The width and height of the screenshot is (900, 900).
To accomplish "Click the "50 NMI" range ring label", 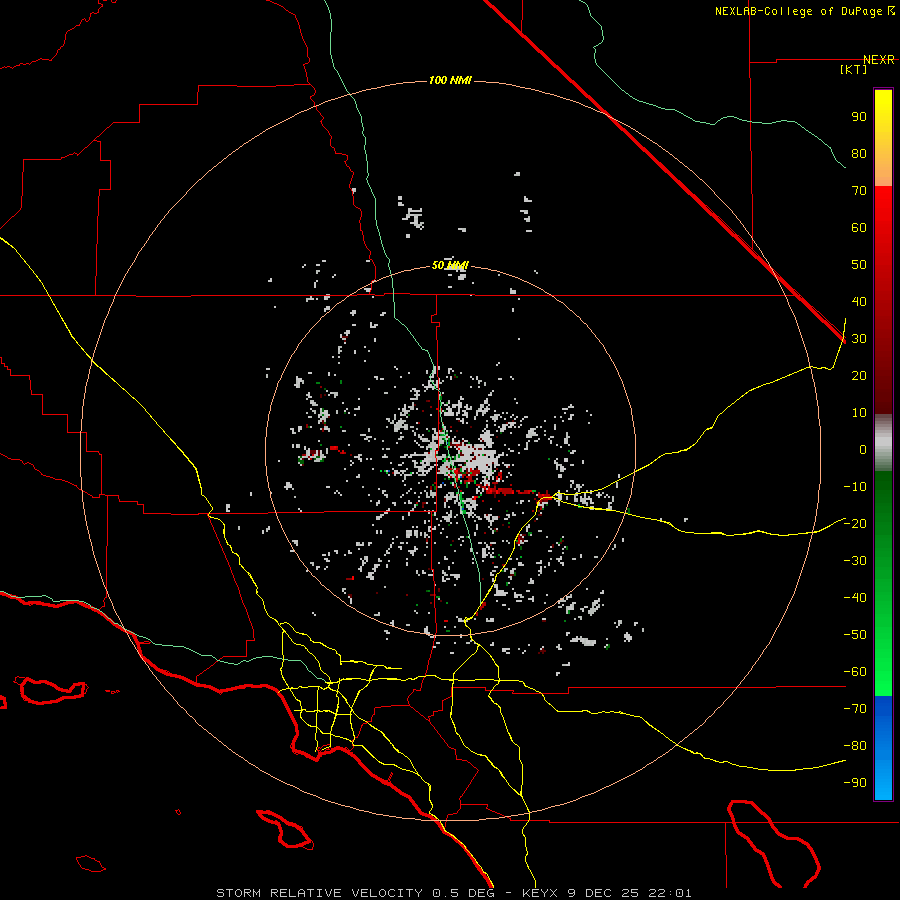I will [x=450, y=265].
